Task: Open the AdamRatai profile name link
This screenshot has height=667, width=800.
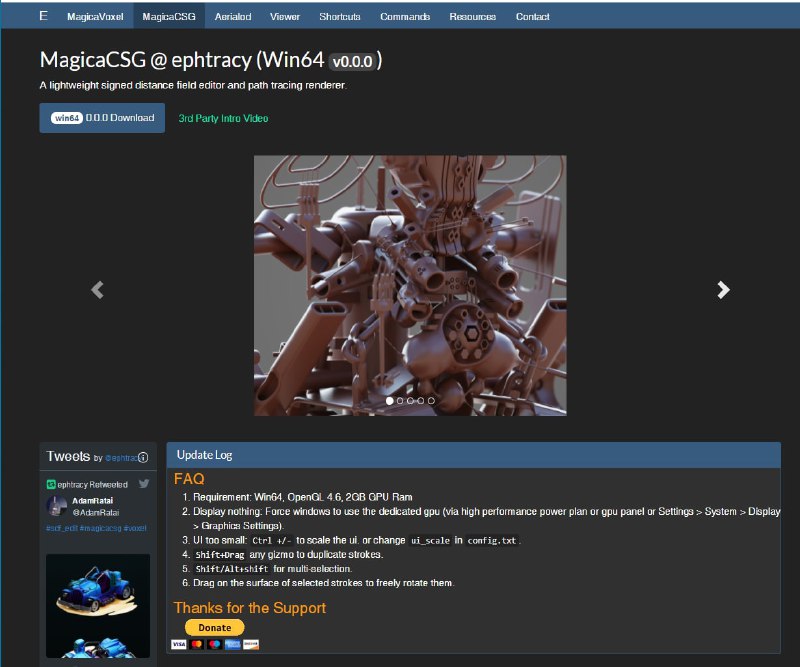Action: (92, 501)
